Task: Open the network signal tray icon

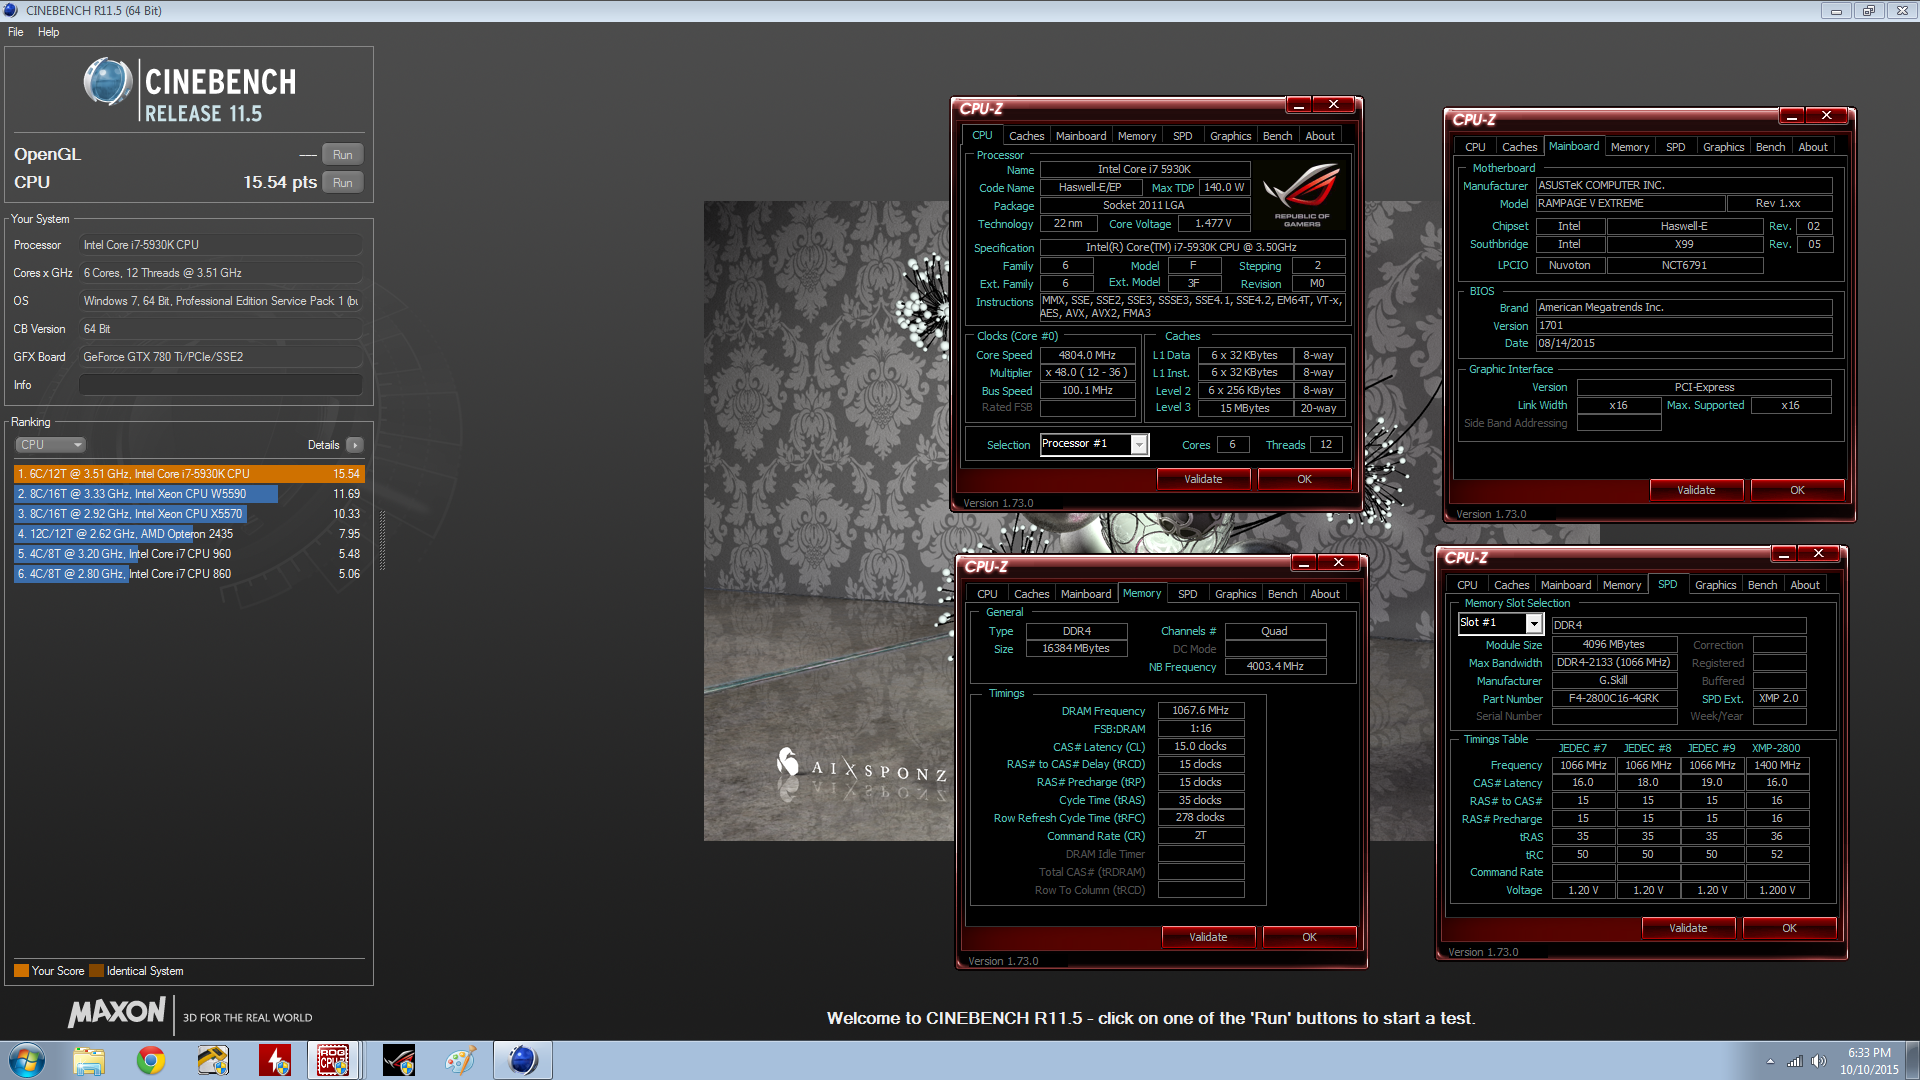Action: pyautogui.click(x=1795, y=1061)
